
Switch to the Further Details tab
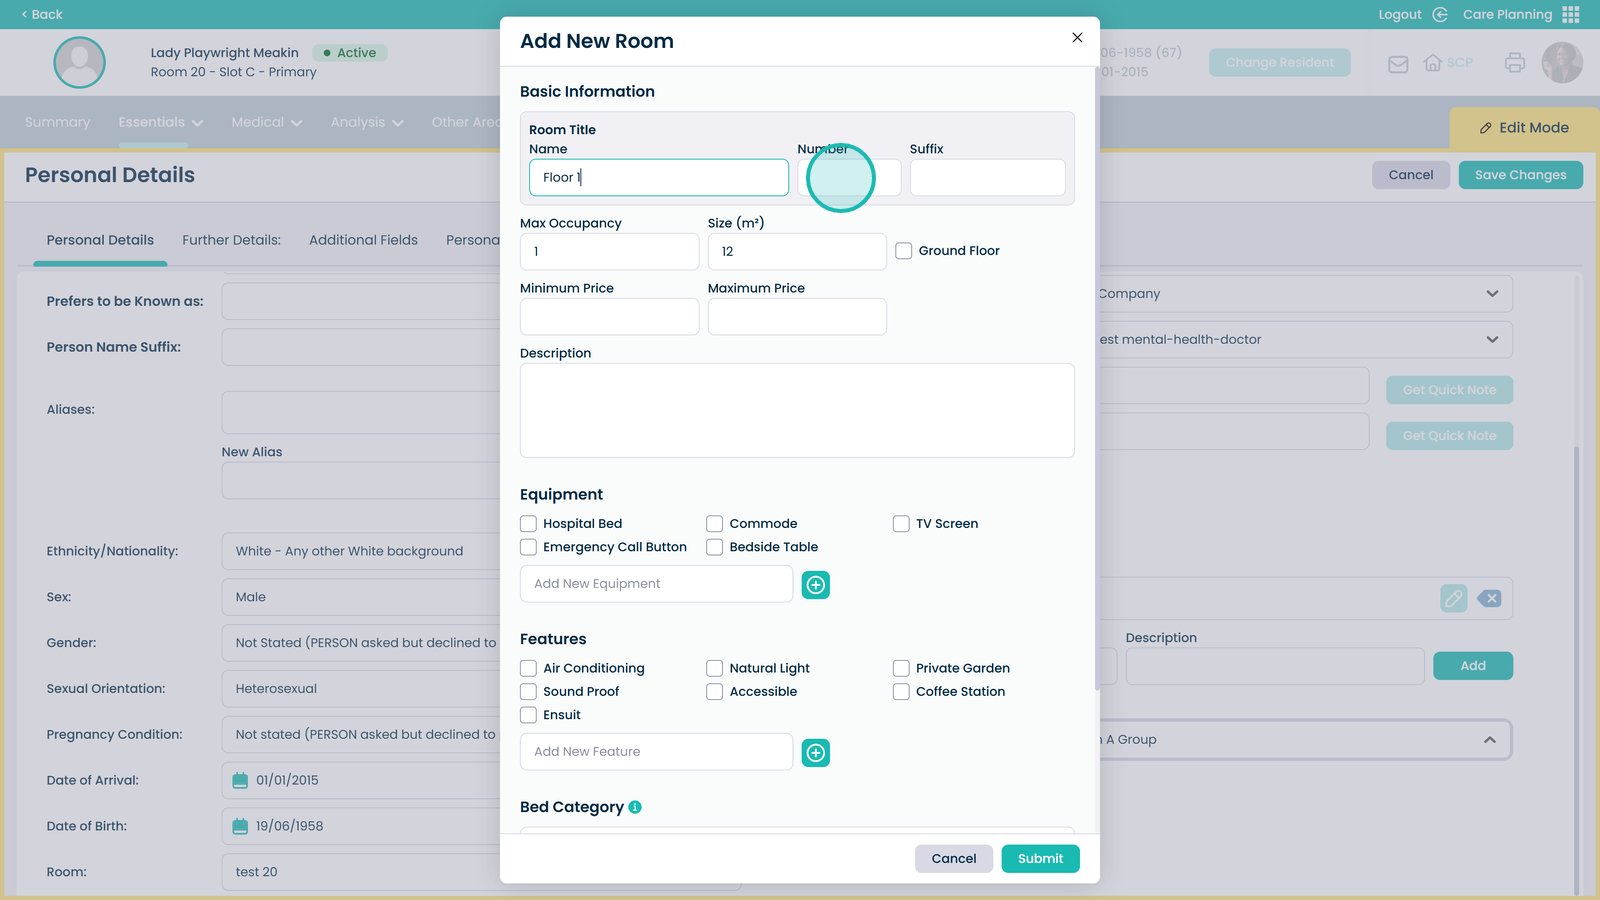(x=231, y=240)
